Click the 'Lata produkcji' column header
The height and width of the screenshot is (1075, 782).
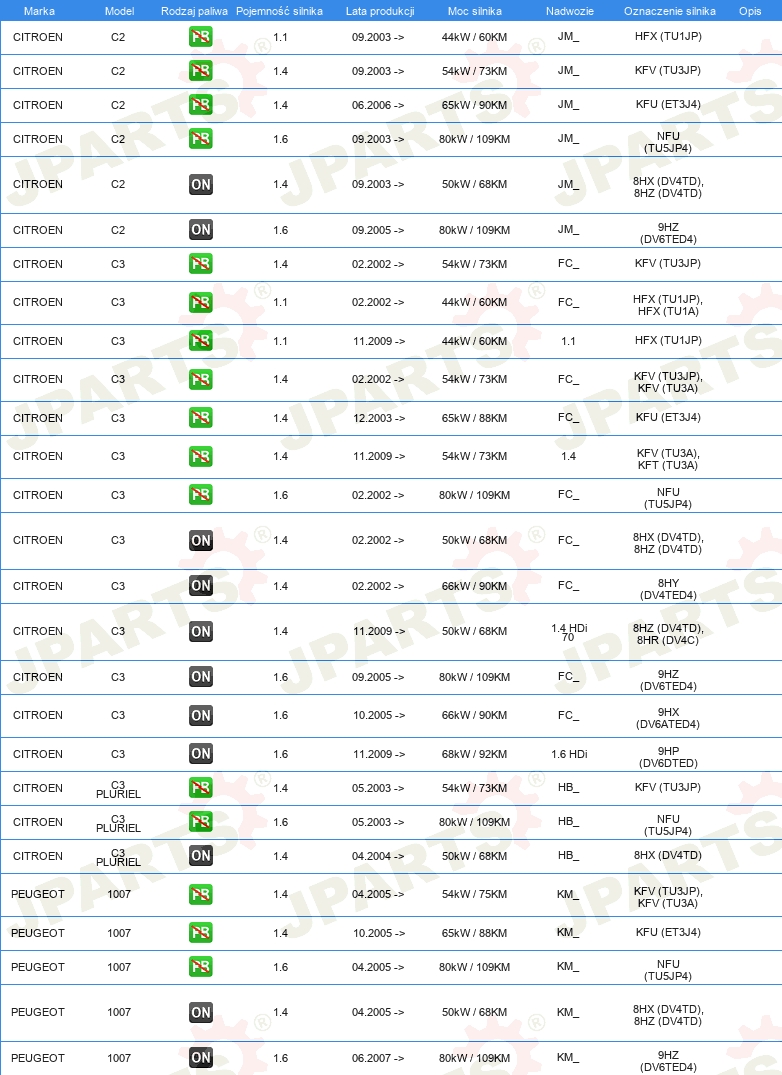[380, 11]
